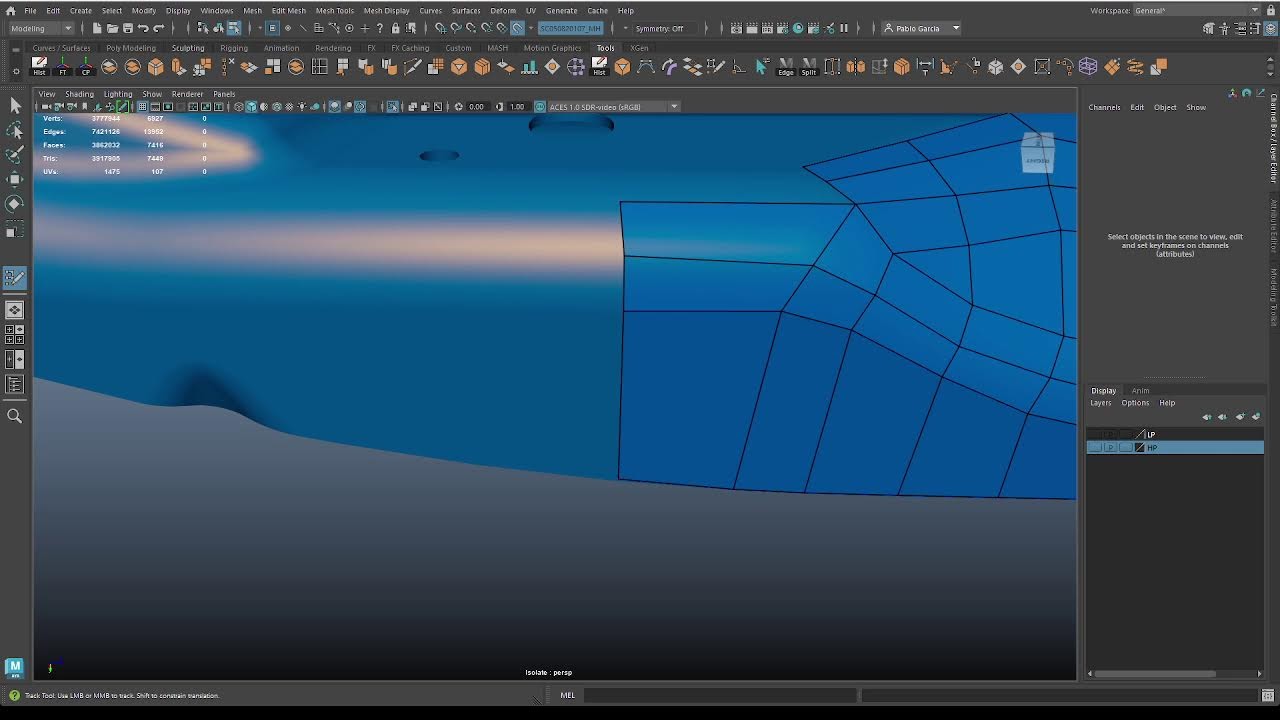Image resolution: width=1280 pixels, height=720 pixels.
Task: Switch to the Poly Modeling shelf tab
Action: point(131,47)
